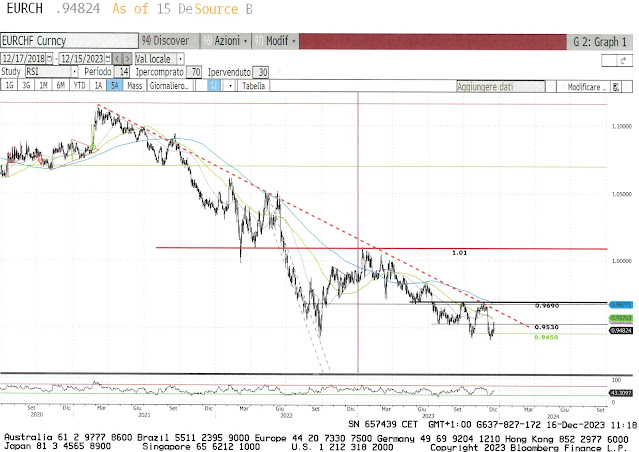Image resolution: width=639 pixels, height=452 pixels.
Task: Select the 0.9690 level annotation
Action: [546, 305]
